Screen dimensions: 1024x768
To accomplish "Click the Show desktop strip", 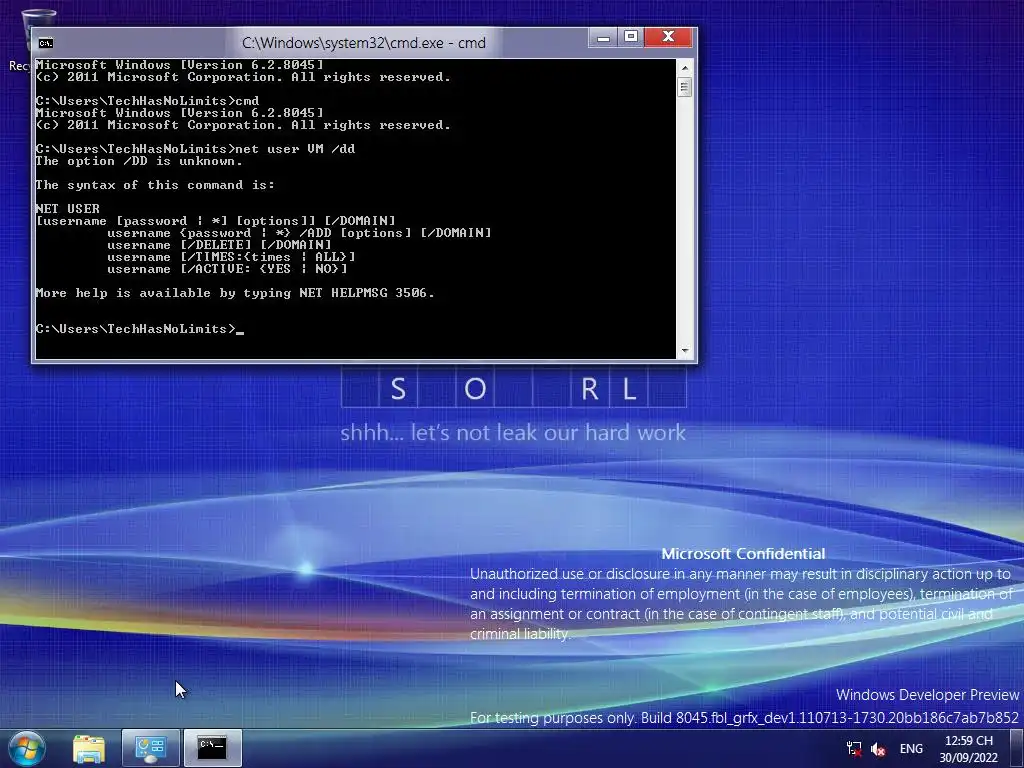I will point(1017,748).
